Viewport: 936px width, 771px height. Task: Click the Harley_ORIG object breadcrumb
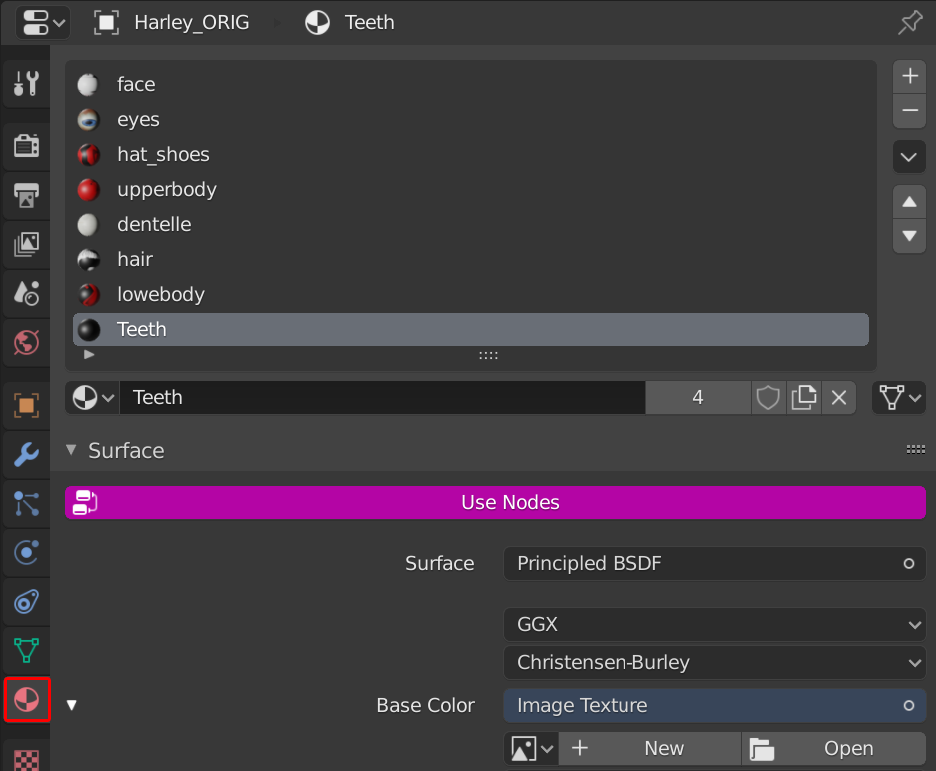172,23
